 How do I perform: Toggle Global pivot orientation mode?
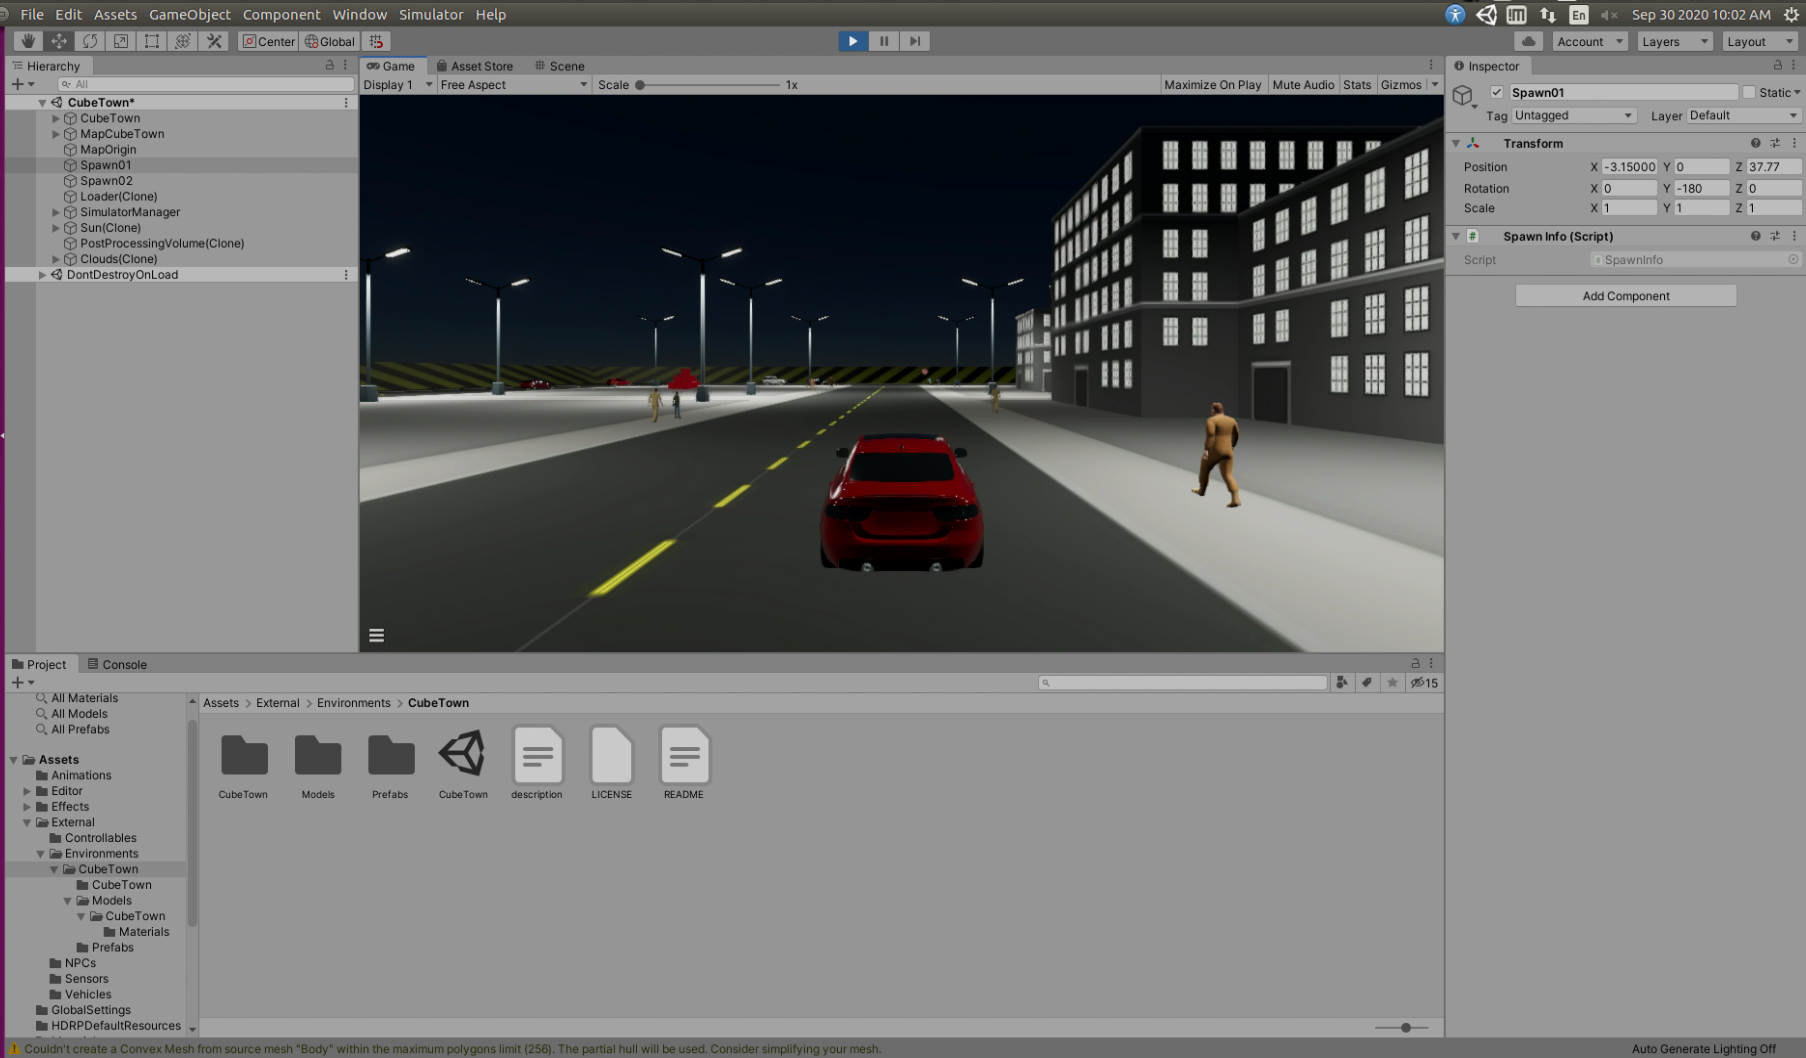coord(330,41)
